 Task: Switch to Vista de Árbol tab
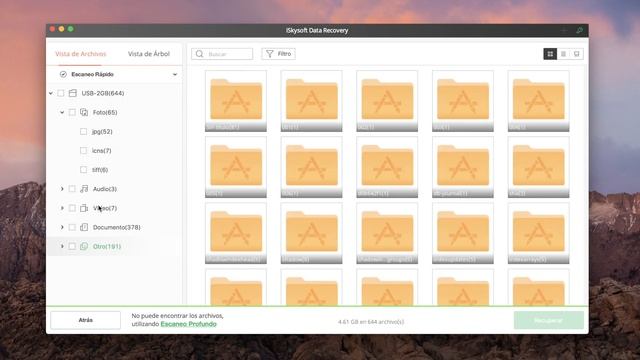point(149,54)
